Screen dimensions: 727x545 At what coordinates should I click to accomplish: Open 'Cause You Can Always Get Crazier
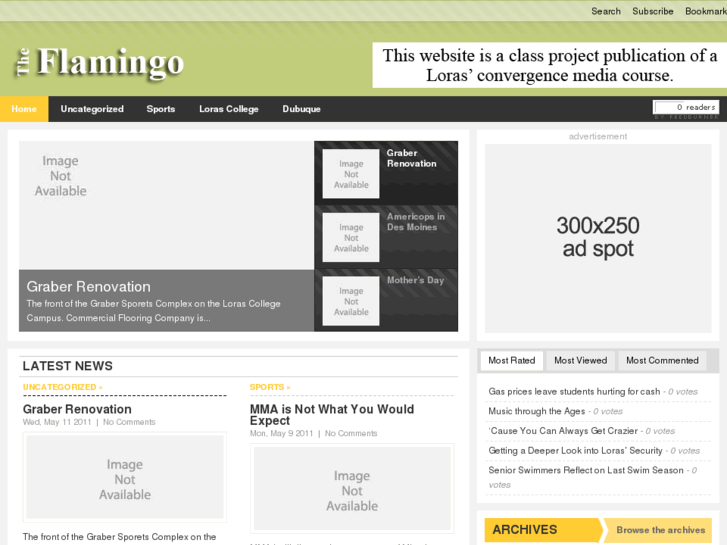563,431
